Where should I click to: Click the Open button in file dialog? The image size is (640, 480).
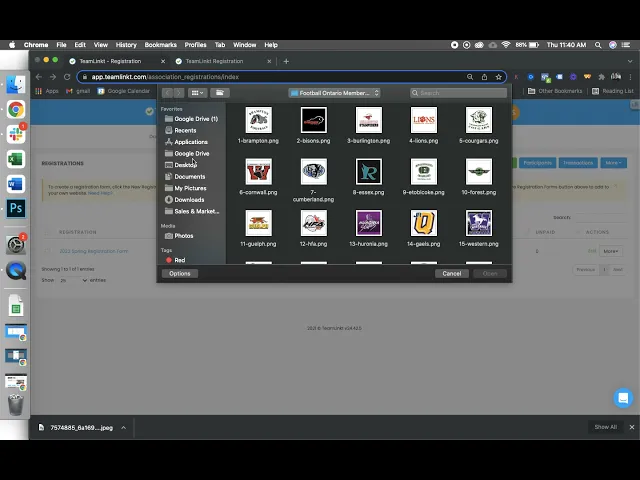(x=490, y=273)
